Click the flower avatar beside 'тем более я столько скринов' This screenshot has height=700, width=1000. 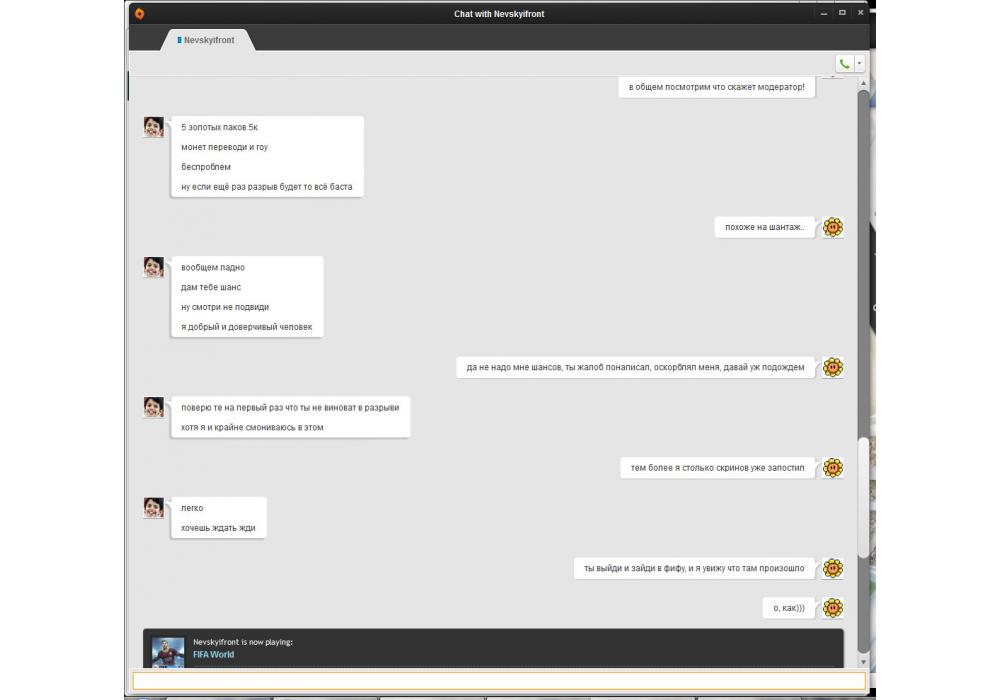point(832,468)
